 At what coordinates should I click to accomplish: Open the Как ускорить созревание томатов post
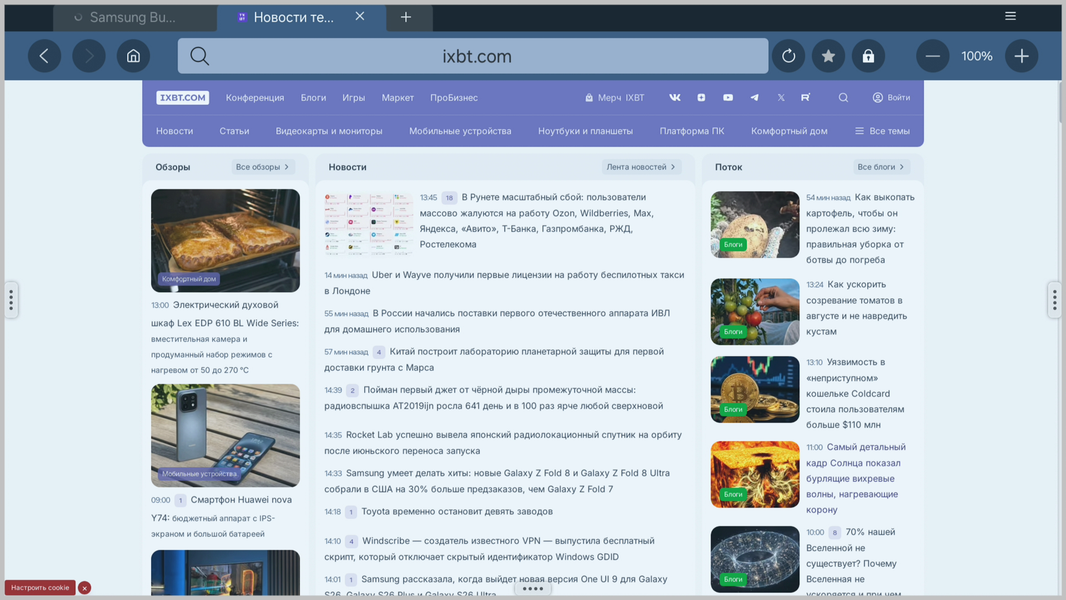tap(857, 308)
